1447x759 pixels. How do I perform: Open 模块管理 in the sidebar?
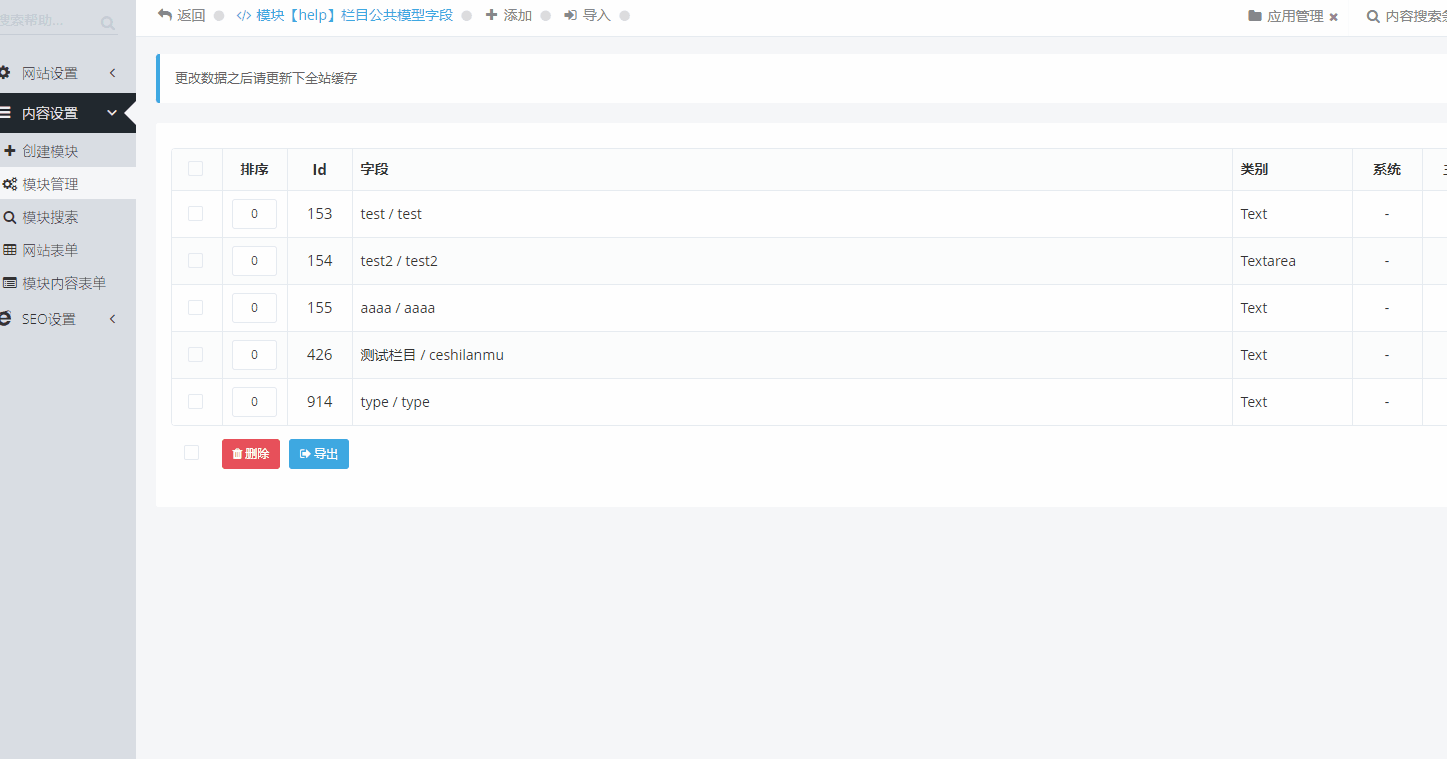(x=68, y=184)
